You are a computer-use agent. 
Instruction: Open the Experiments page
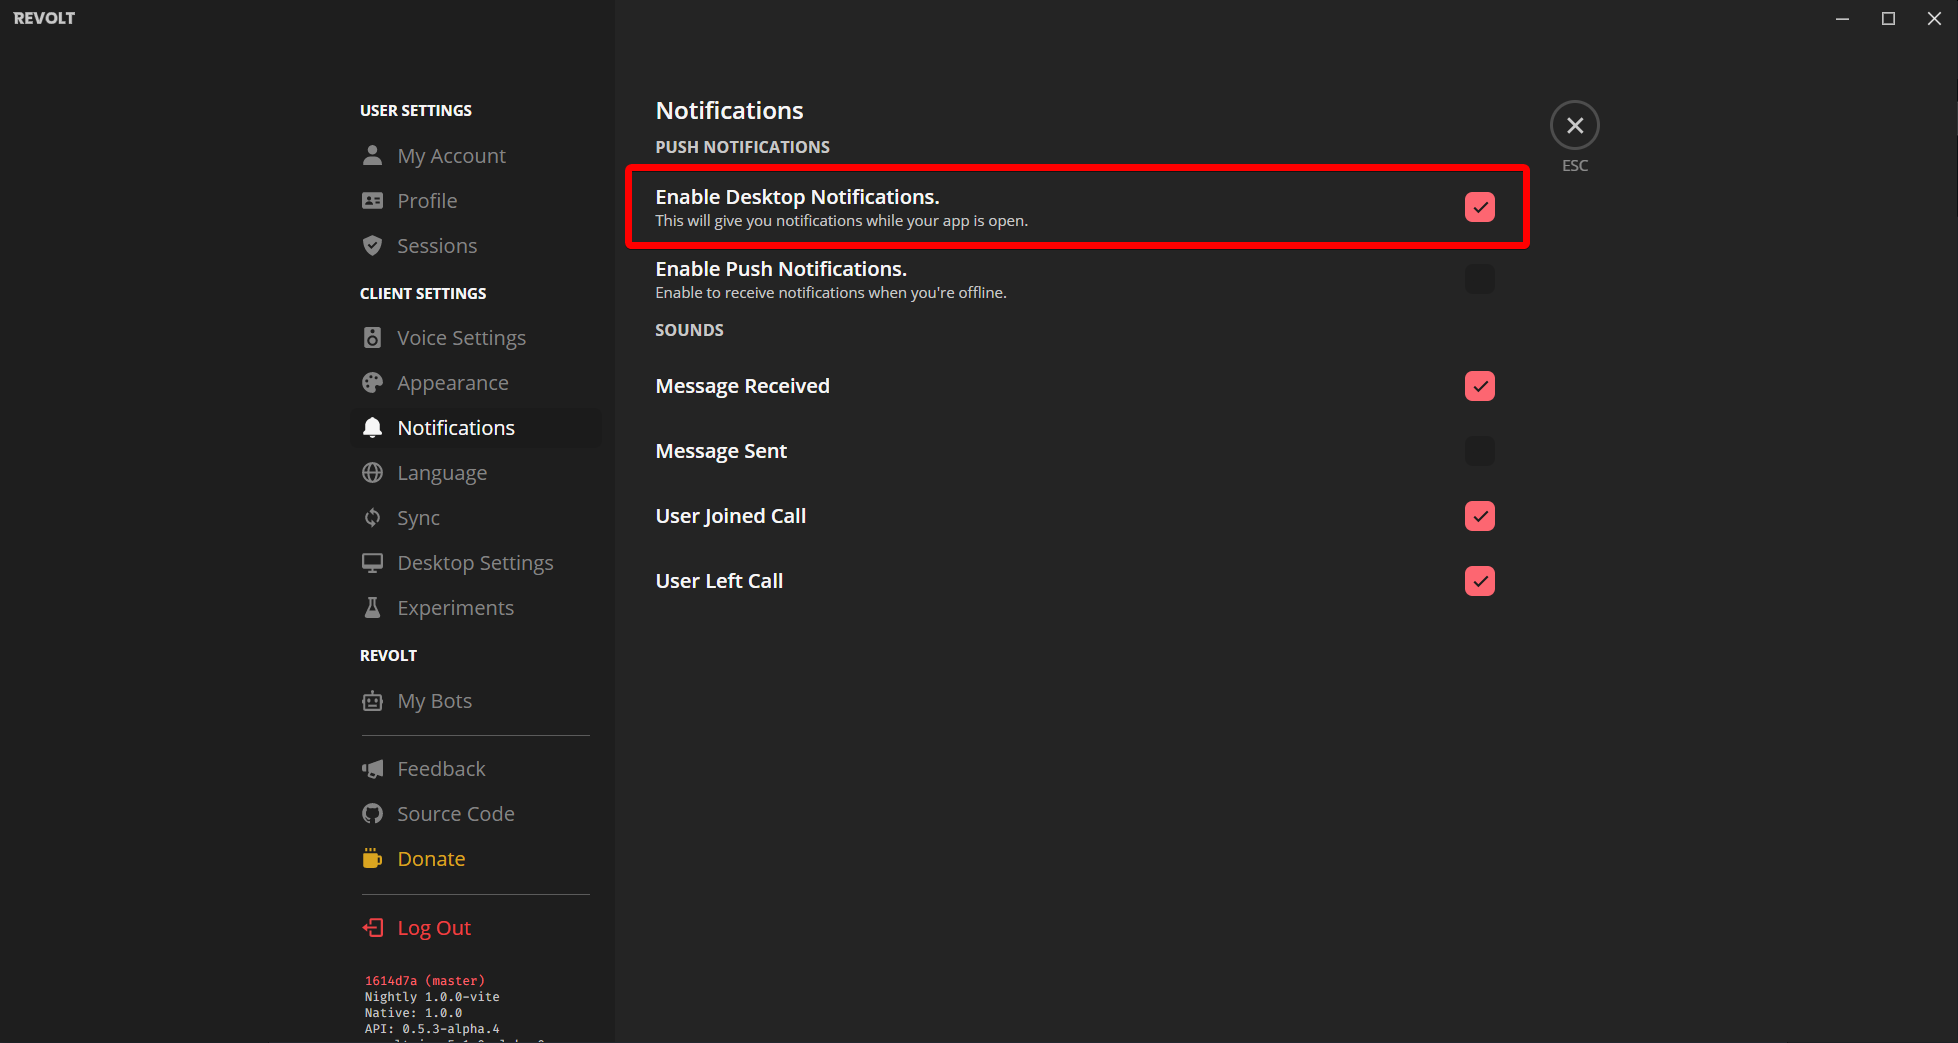click(x=476, y=607)
